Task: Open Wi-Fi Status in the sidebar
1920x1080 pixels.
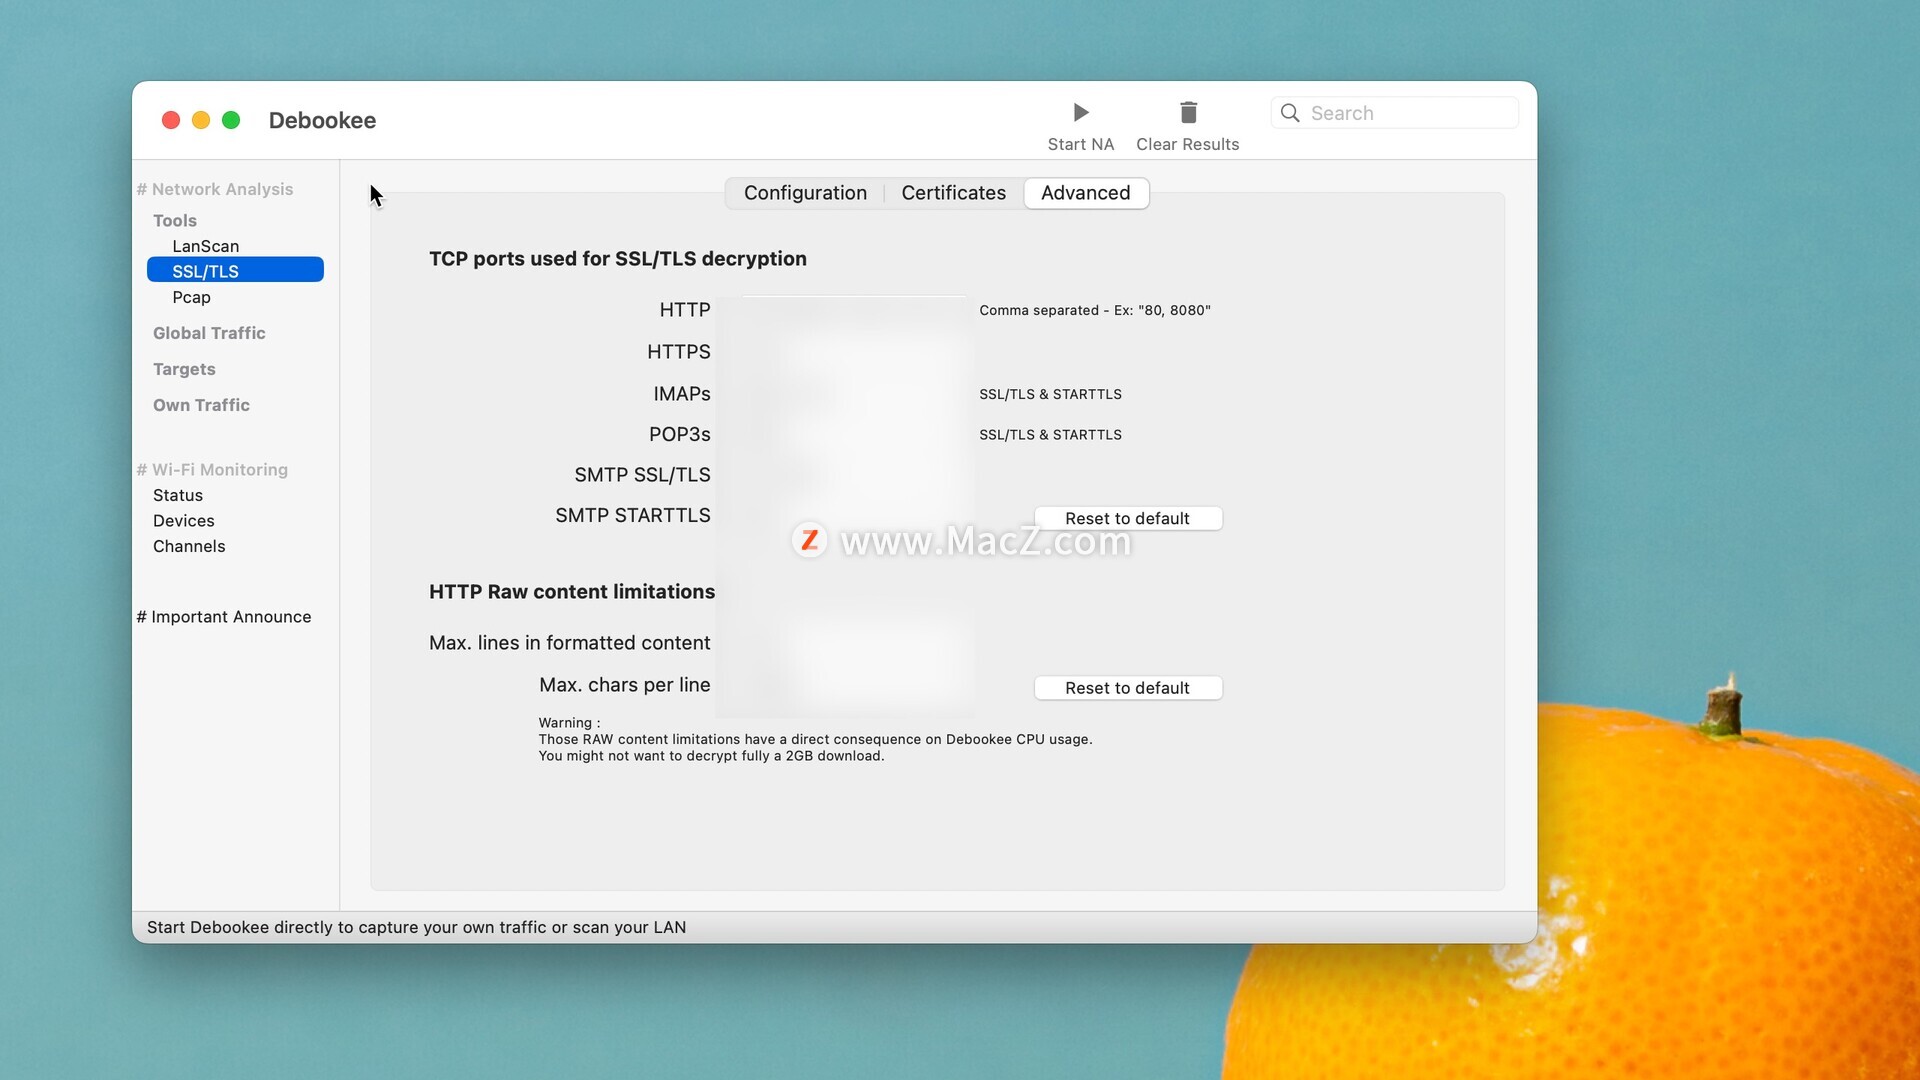Action: pyautogui.click(x=178, y=495)
